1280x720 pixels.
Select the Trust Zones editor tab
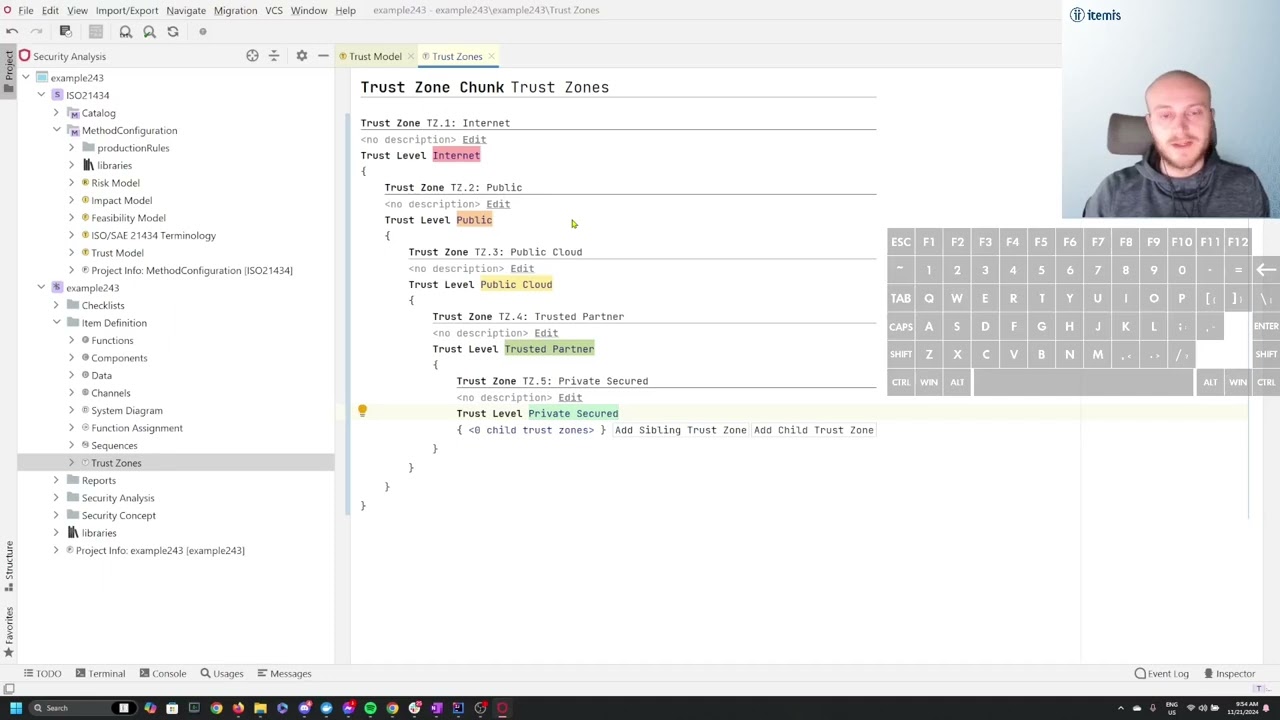click(x=457, y=56)
